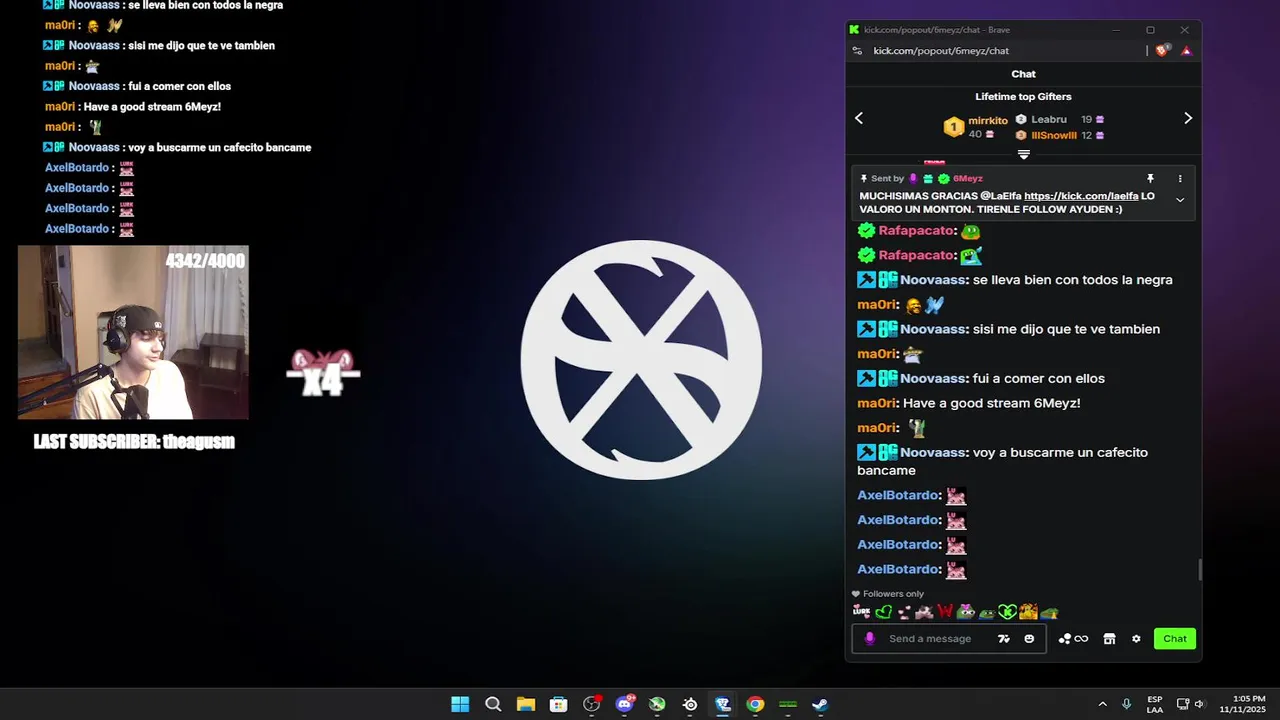Click the streamer webcam thumbnail
1280x720 pixels.
[133, 332]
